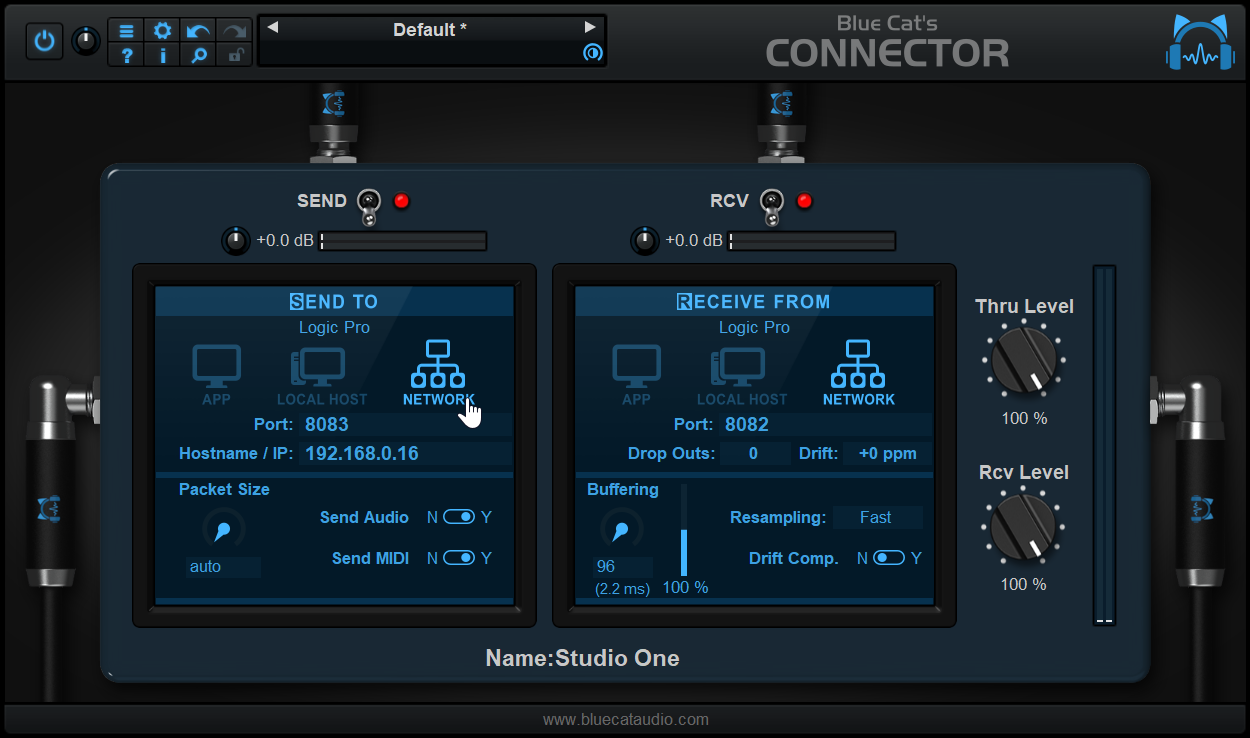Image resolution: width=1250 pixels, height=738 pixels.
Task: Select the previous preset arrow
Action: tap(272, 28)
